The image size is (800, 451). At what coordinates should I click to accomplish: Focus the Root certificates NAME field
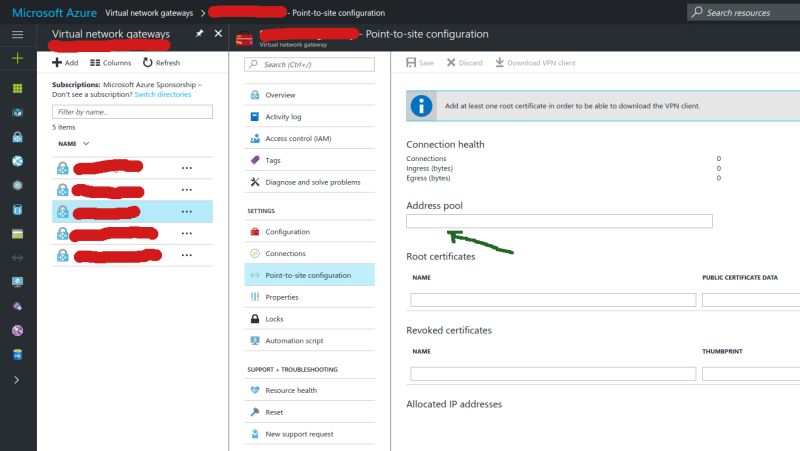[x=553, y=300]
